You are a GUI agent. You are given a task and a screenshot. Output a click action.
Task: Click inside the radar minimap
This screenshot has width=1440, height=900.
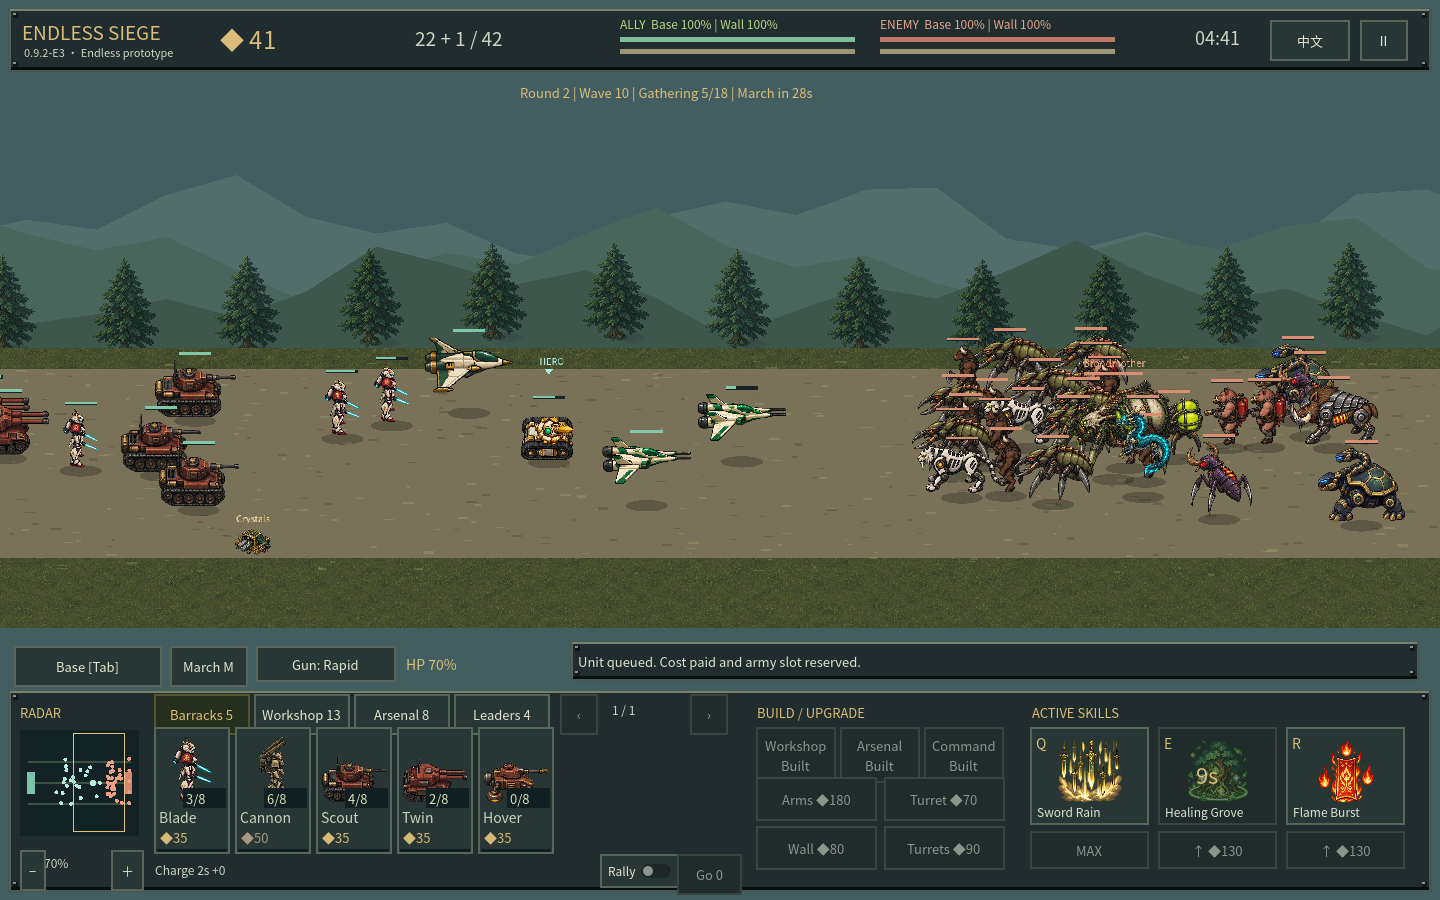[x=80, y=783]
